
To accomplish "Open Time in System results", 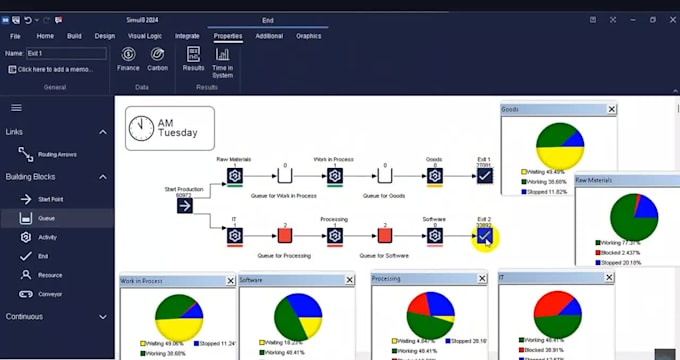I will 222,63.
